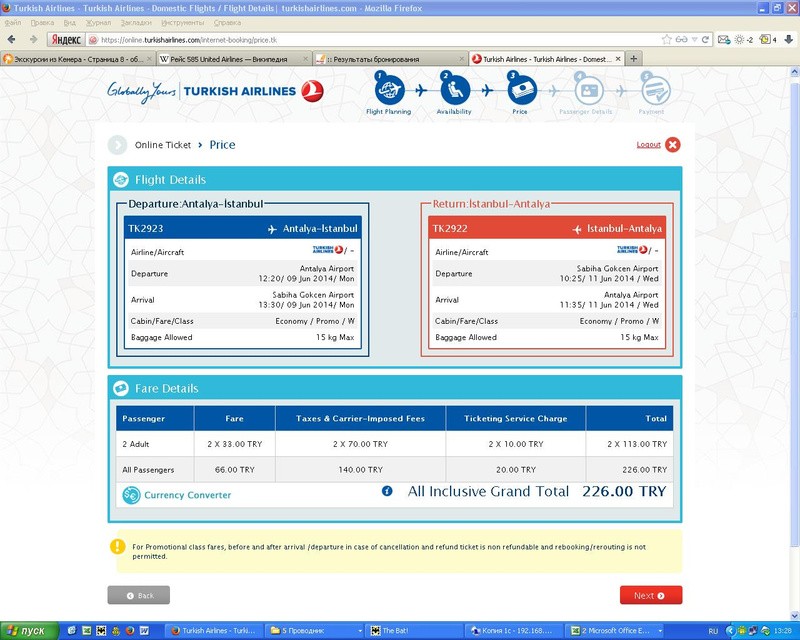800x640 pixels.
Task: Click the Price step icon
Action: tap(521, 89)
